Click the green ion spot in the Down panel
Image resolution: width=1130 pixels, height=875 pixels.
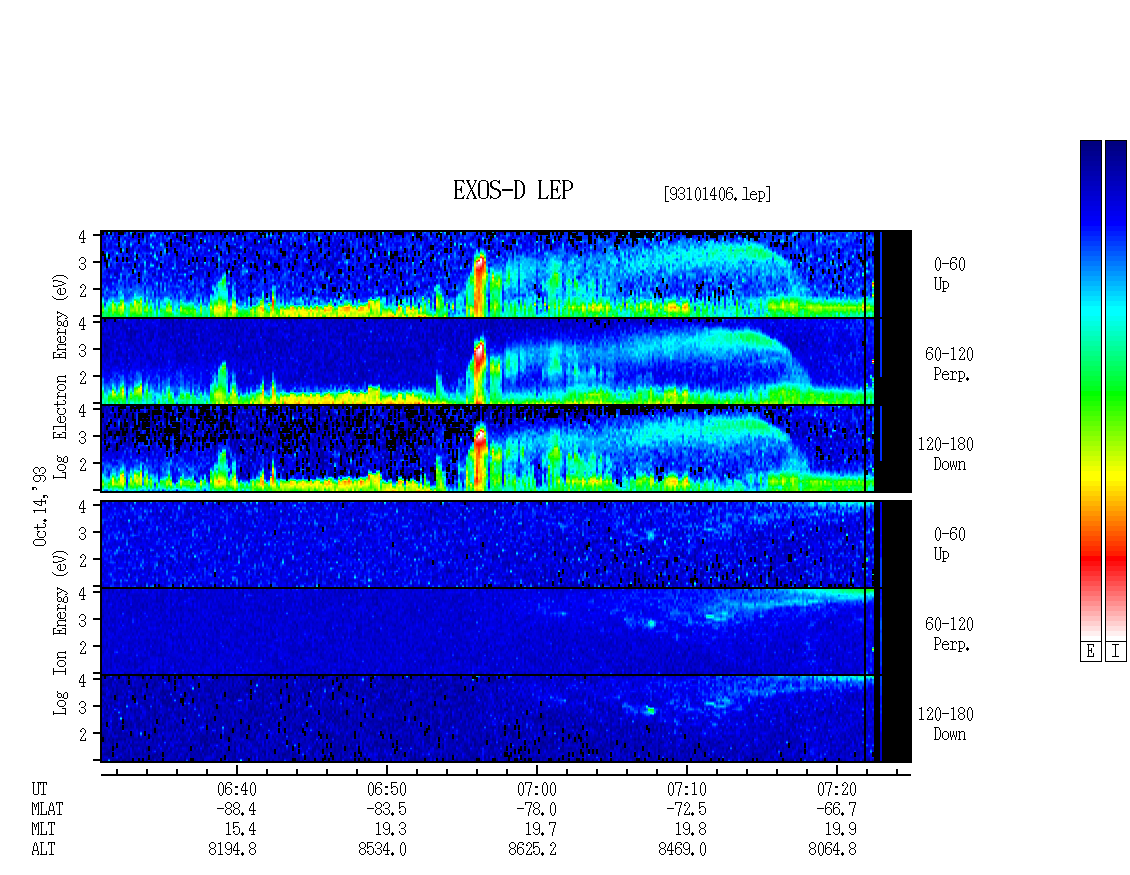click(651, 711)
